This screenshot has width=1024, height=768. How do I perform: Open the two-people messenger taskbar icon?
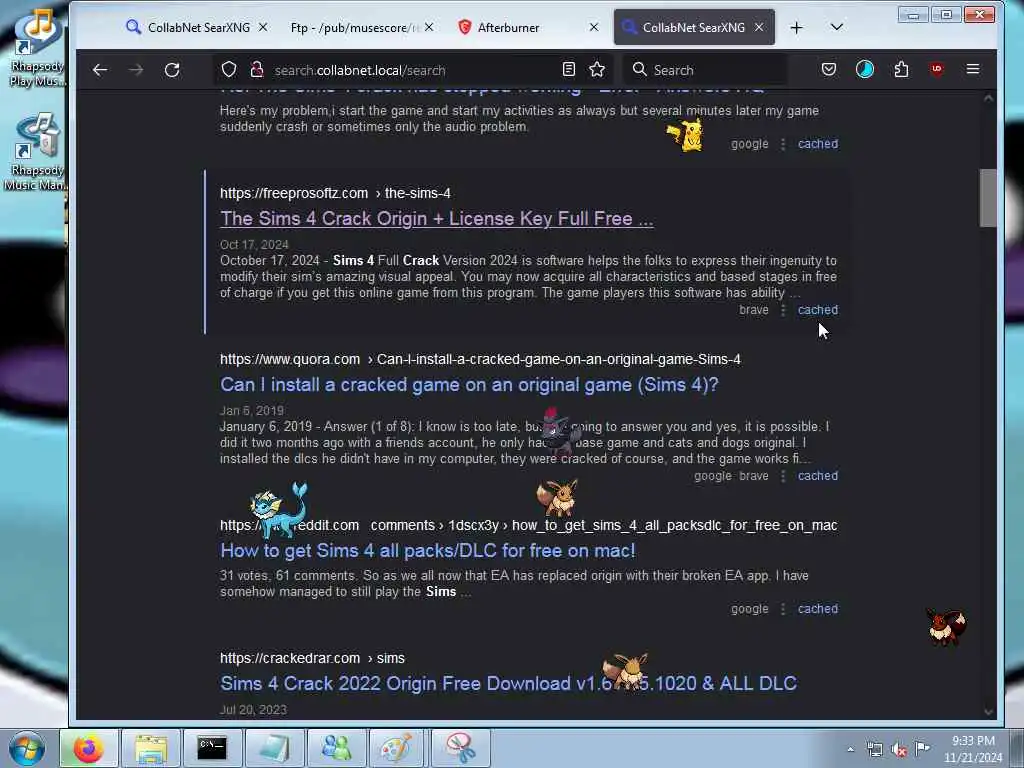coord(336,748)
